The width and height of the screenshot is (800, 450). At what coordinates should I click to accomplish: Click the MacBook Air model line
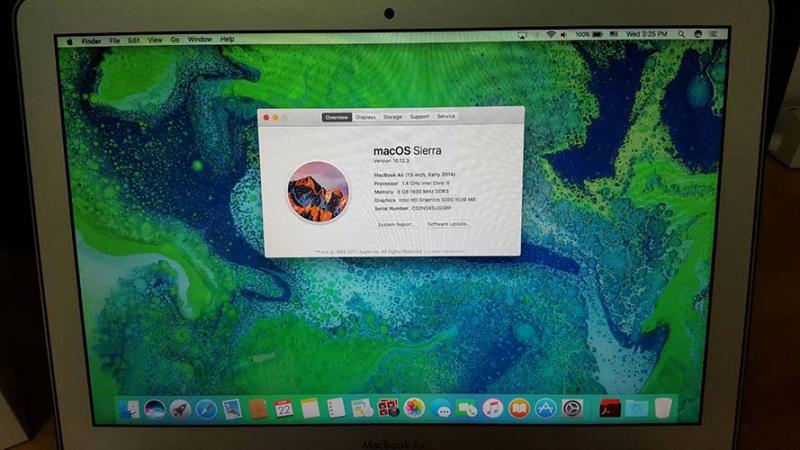coord(414,174)
